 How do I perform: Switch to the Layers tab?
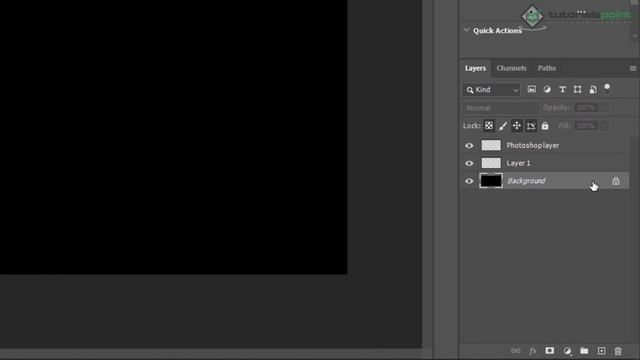point(476,68)
